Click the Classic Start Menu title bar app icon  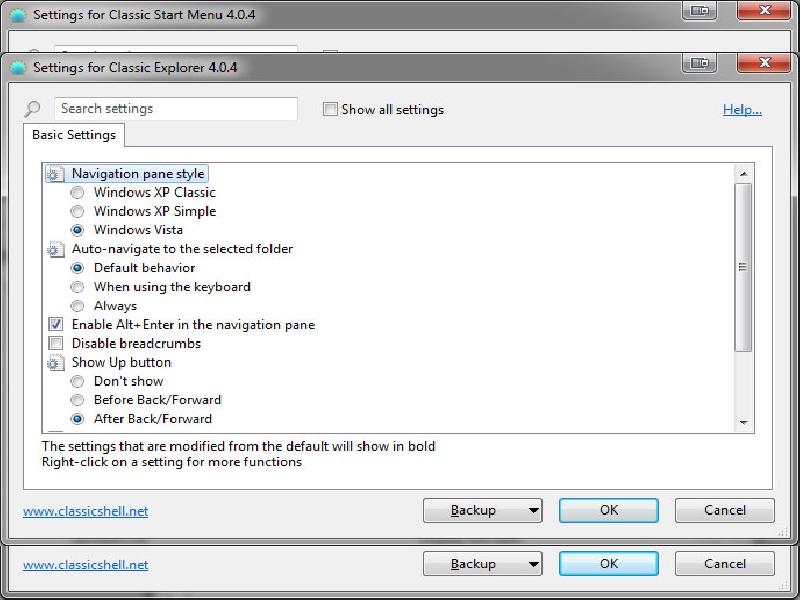coord(18,15)
